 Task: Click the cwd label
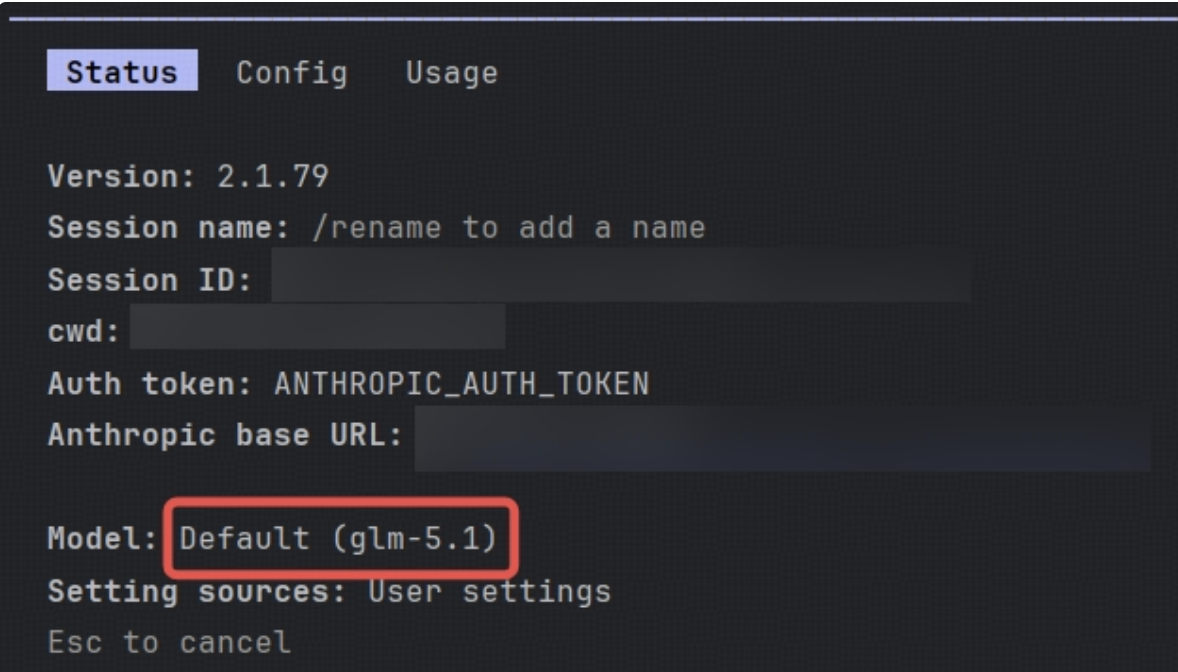[x=84, y=332]
